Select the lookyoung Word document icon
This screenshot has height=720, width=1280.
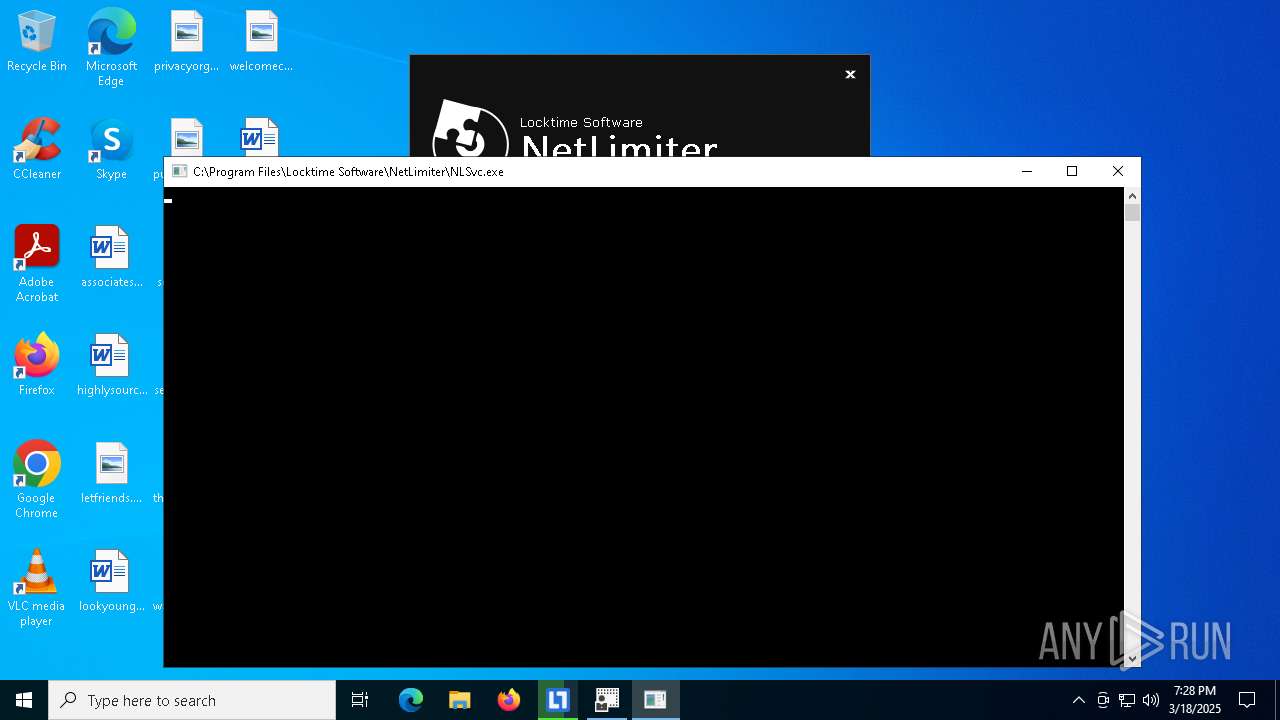[x=111, y=582]
